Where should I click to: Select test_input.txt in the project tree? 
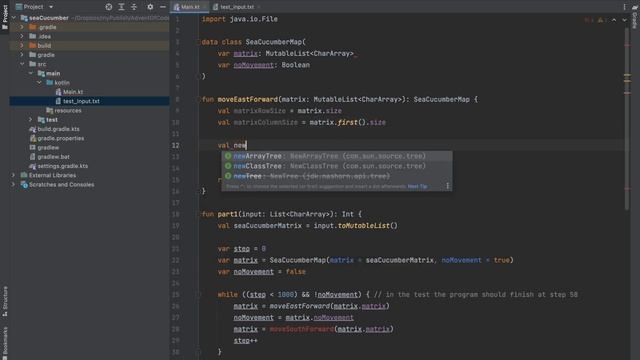tap(81, 101)
